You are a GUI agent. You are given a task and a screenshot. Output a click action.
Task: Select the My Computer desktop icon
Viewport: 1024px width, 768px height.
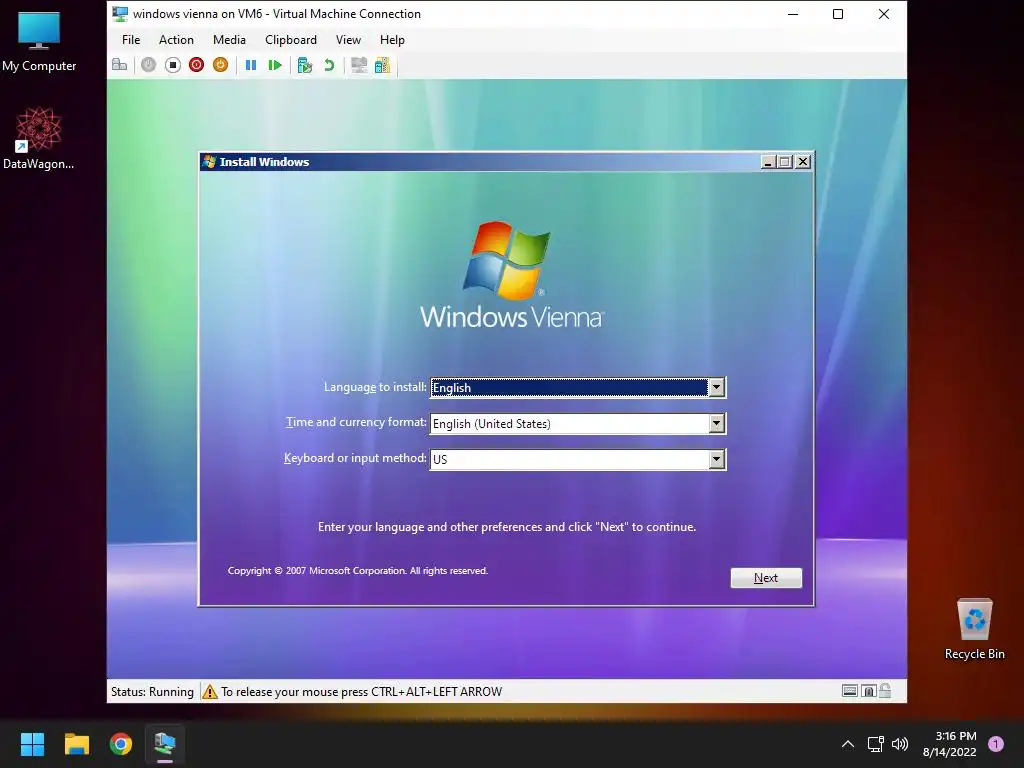[x=39, y=41]
